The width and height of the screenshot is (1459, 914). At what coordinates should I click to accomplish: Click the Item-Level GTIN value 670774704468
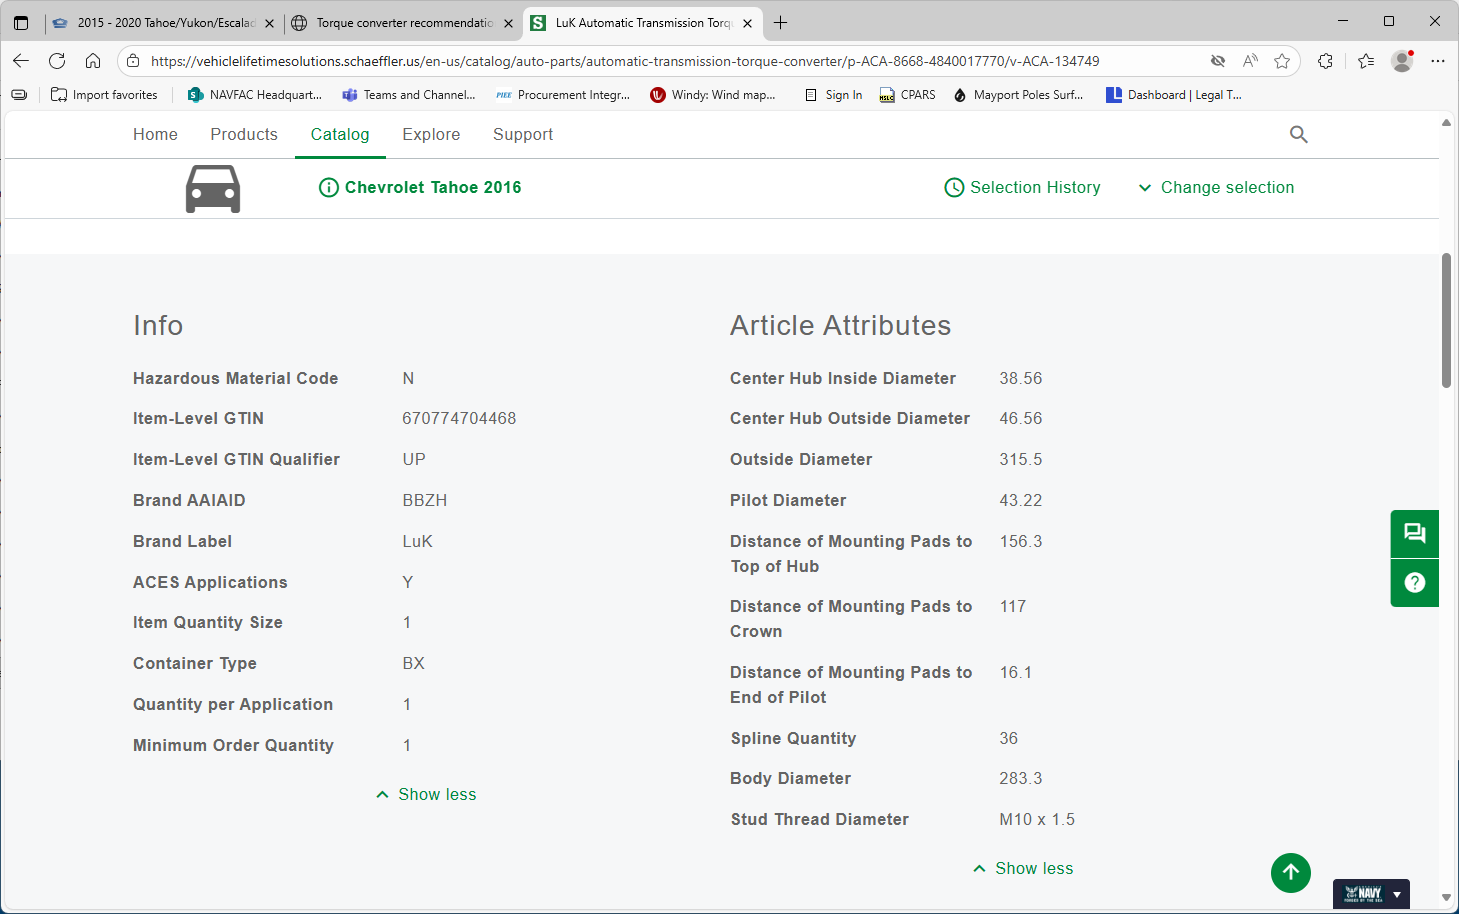pos(459,418)
